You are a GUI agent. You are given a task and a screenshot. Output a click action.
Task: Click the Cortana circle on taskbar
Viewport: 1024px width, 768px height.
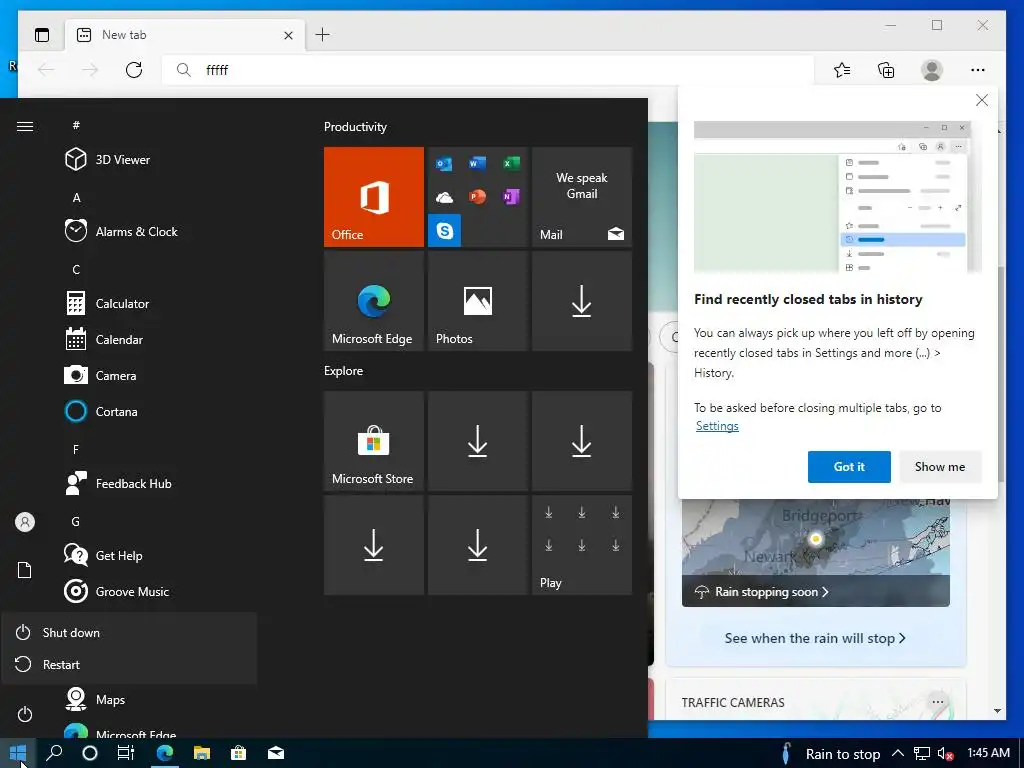[90, 753]
